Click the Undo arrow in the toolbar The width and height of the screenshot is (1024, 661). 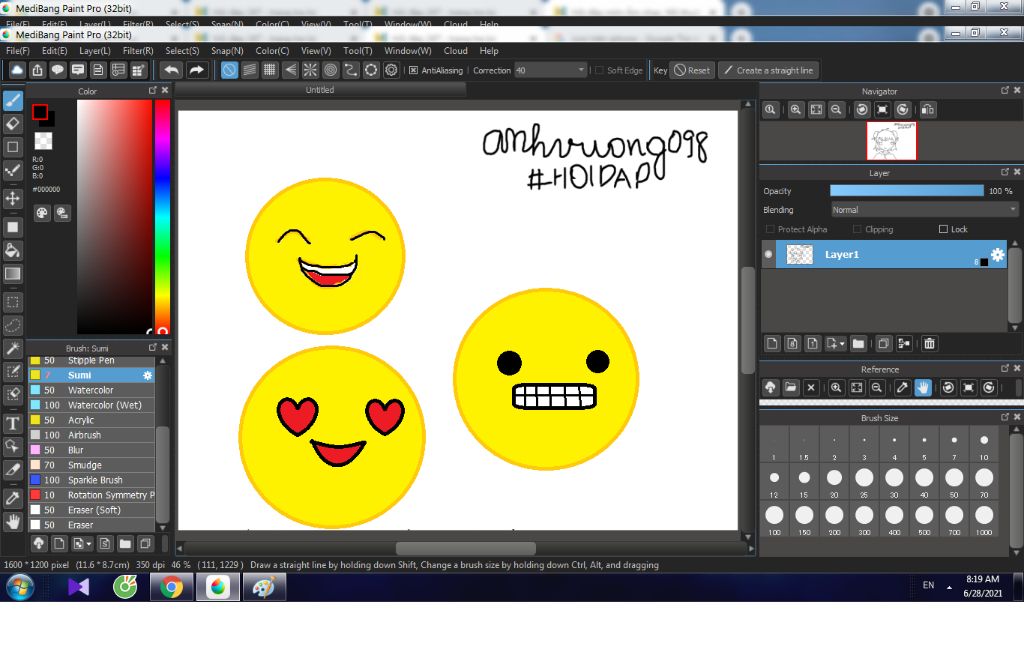(171, 70)
